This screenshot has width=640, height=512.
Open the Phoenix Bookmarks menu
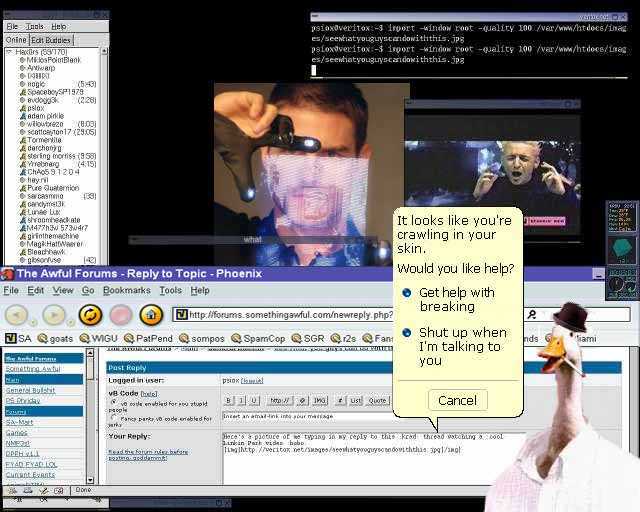(127, 290)
